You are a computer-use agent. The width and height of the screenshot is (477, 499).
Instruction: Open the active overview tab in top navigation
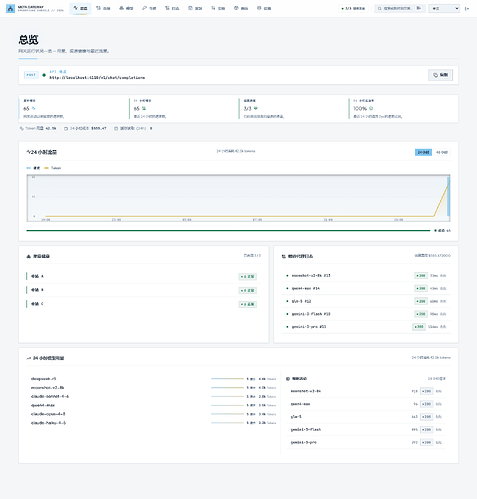point(80,8)
